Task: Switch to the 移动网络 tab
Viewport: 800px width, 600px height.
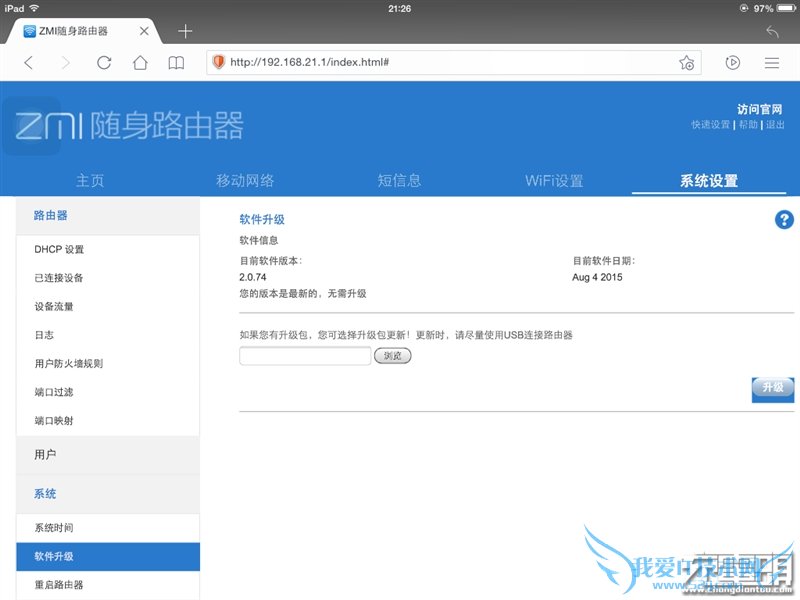Action: [x=245, y=181]
